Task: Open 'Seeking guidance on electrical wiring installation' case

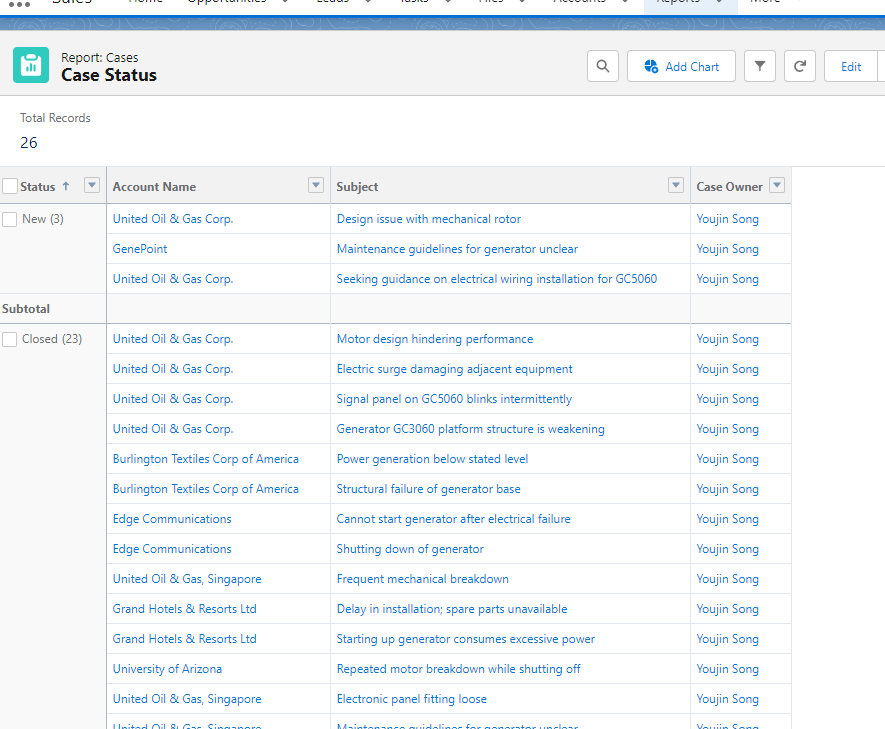Action: tap(497, 279)
